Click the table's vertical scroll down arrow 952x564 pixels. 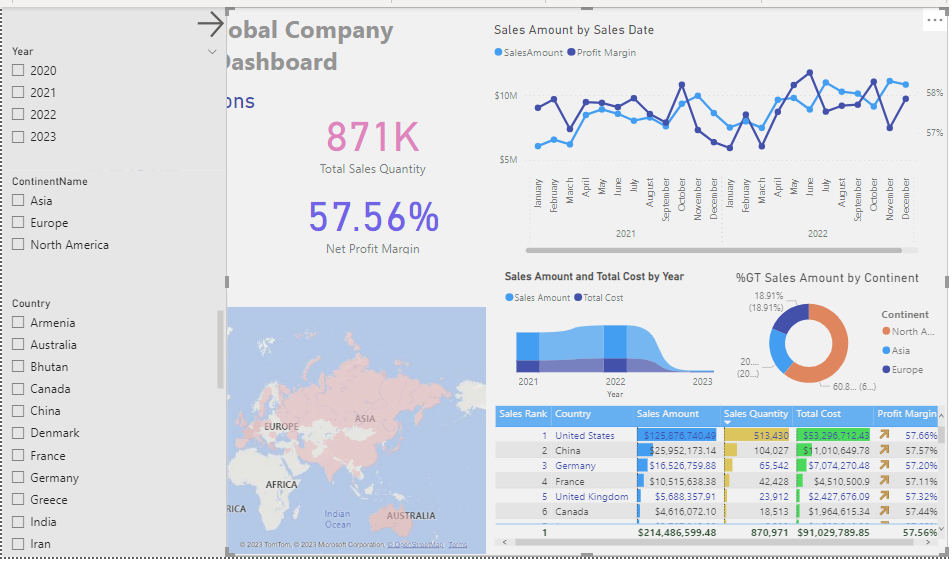pyautogui.click(x=943, y=527)
